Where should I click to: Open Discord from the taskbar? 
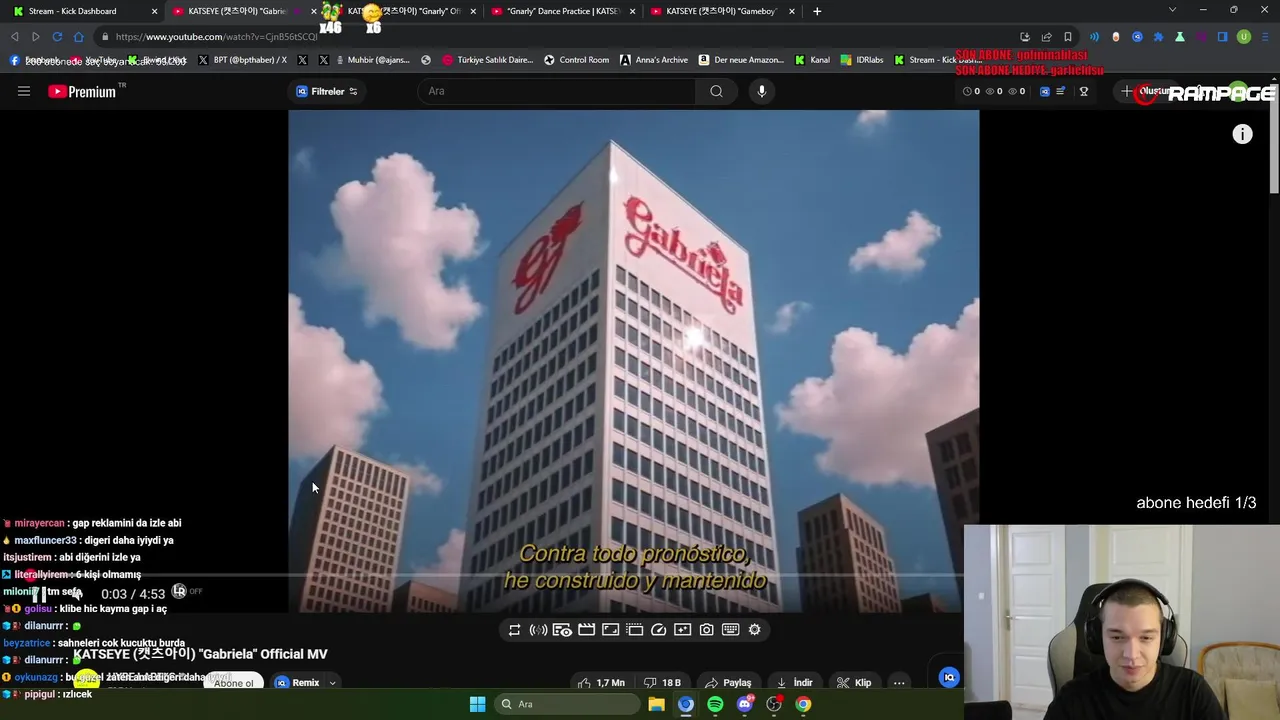(x=744, y=704)
